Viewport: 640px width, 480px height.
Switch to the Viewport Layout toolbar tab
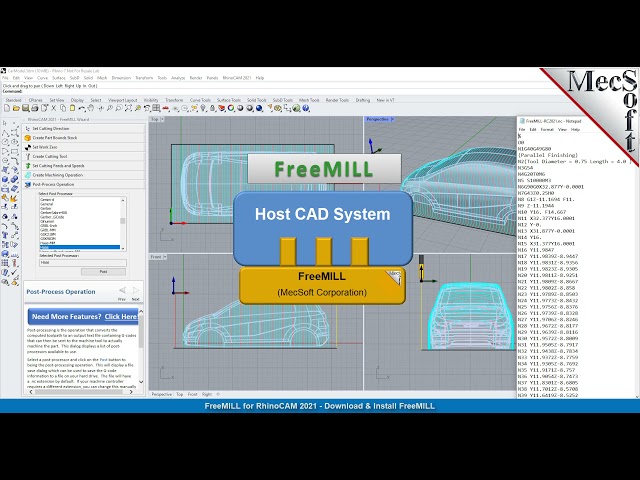[x=122, y=100]
